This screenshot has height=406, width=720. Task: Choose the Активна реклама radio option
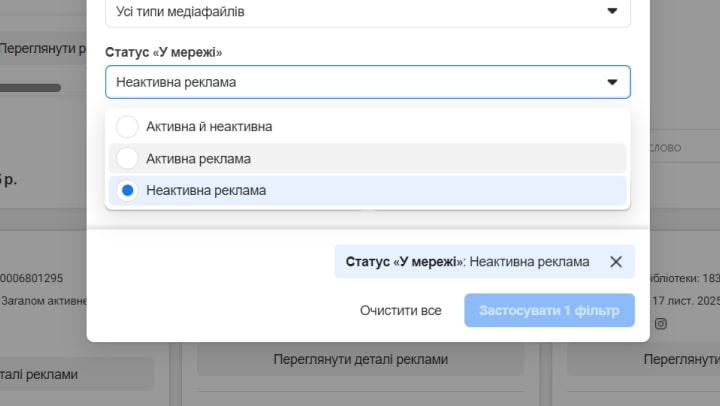tap(127, 158)
